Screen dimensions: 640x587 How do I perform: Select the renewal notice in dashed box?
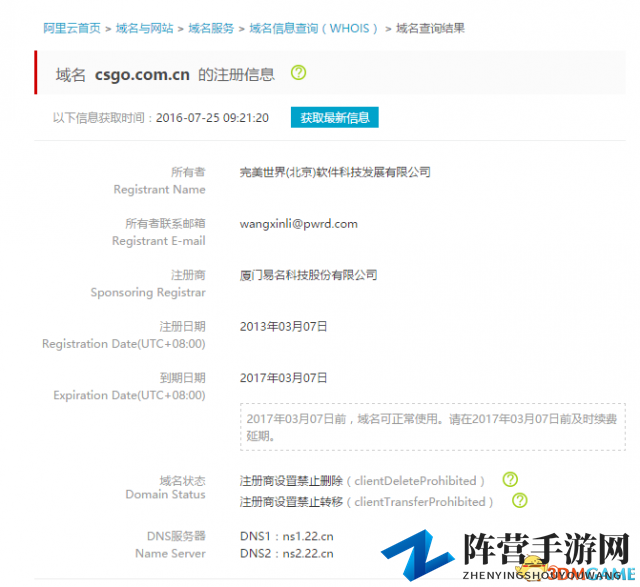coord(433,427)
